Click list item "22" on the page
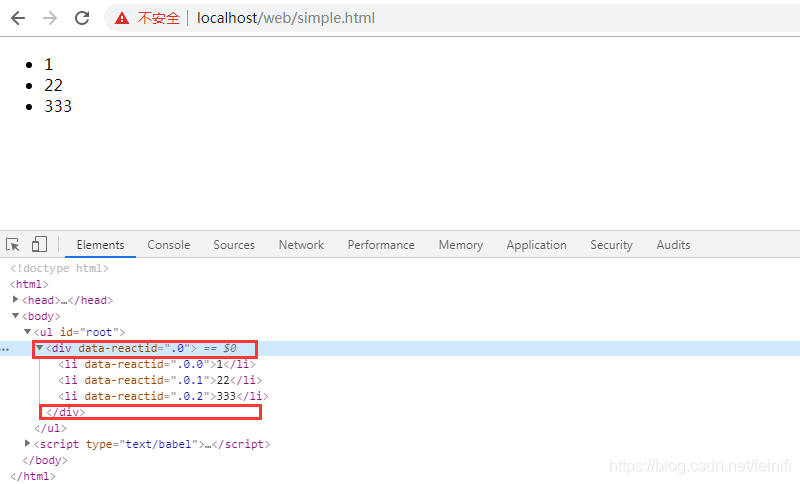800x484 pixels. point(54,85)
